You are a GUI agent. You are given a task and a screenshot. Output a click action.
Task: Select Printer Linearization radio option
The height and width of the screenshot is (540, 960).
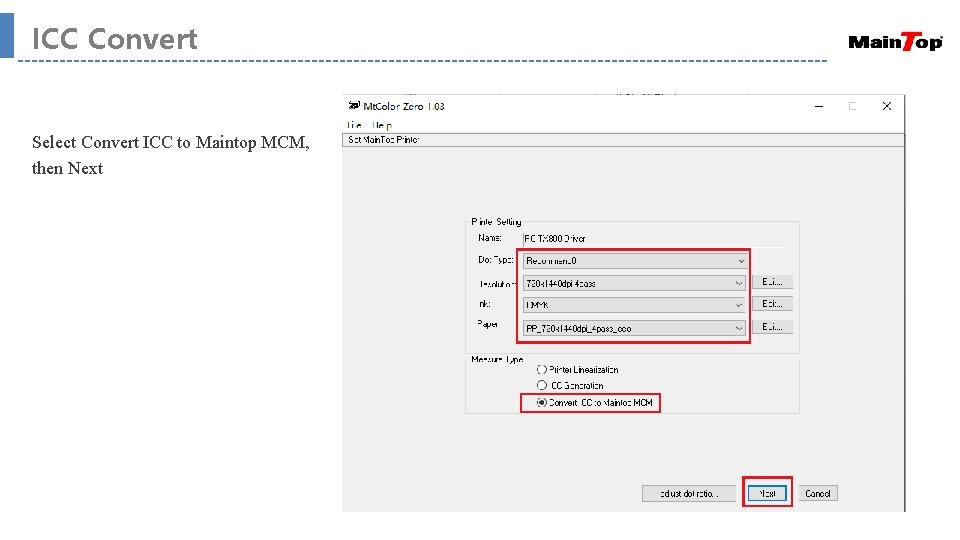coord(577,370)
